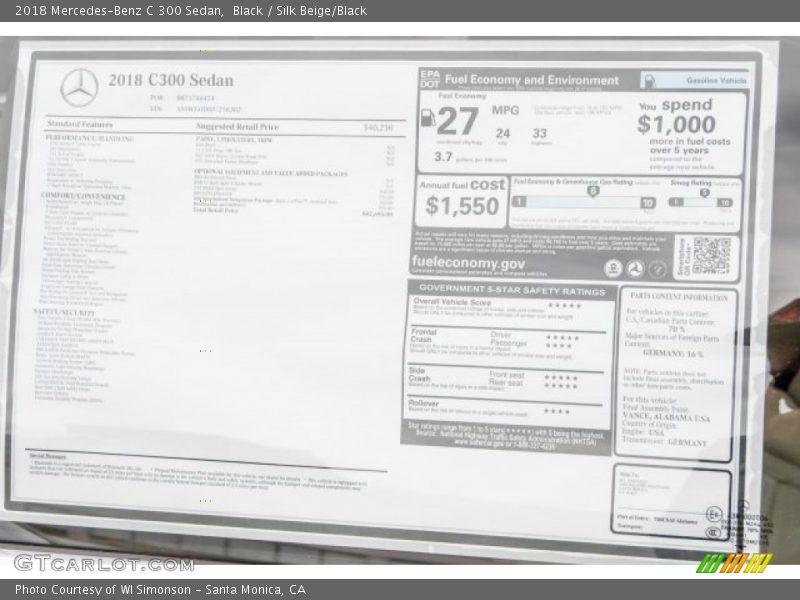Click the 10 end of the greenhouse gas scale
This screenshot has width=800, height=600.
(x=647, y=203)
